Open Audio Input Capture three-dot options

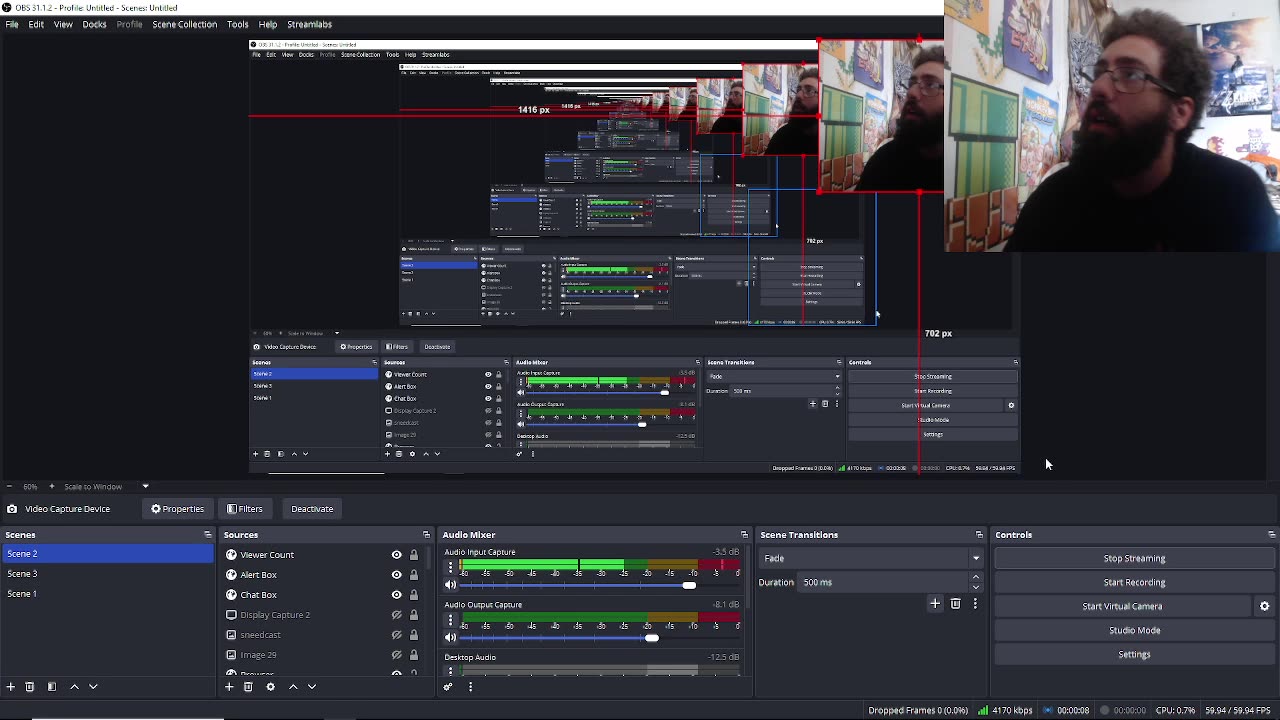pyautogui.click(x=450, y=567)
